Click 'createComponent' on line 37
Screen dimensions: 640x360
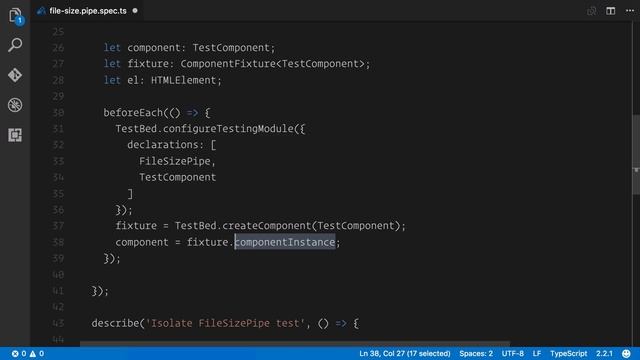click(267, 226)
